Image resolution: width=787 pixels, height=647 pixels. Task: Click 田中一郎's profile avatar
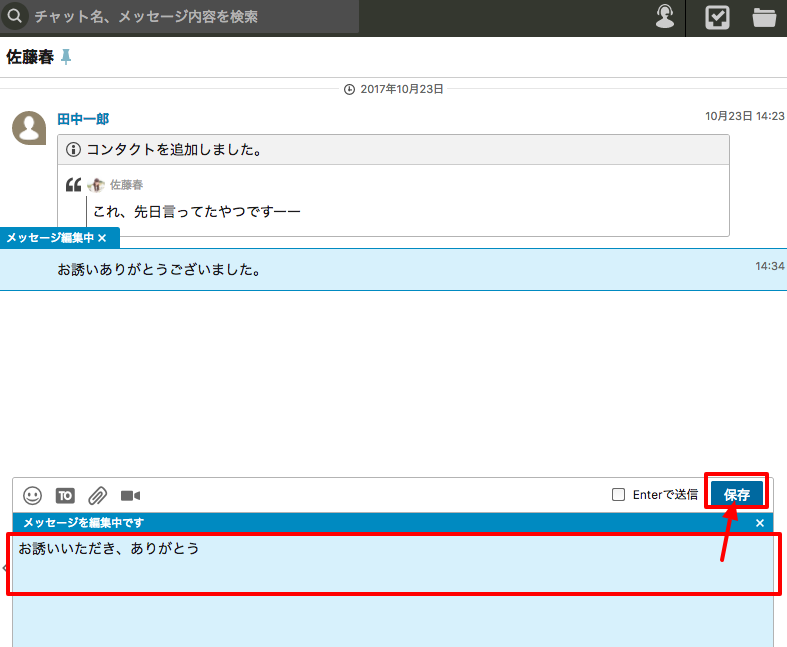tap(29, 128)
